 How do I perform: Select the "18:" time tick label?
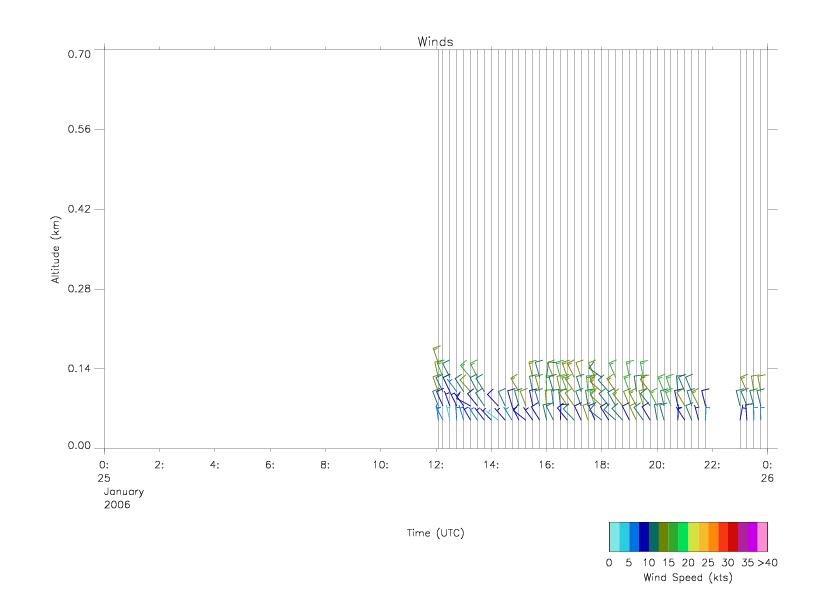601,465
